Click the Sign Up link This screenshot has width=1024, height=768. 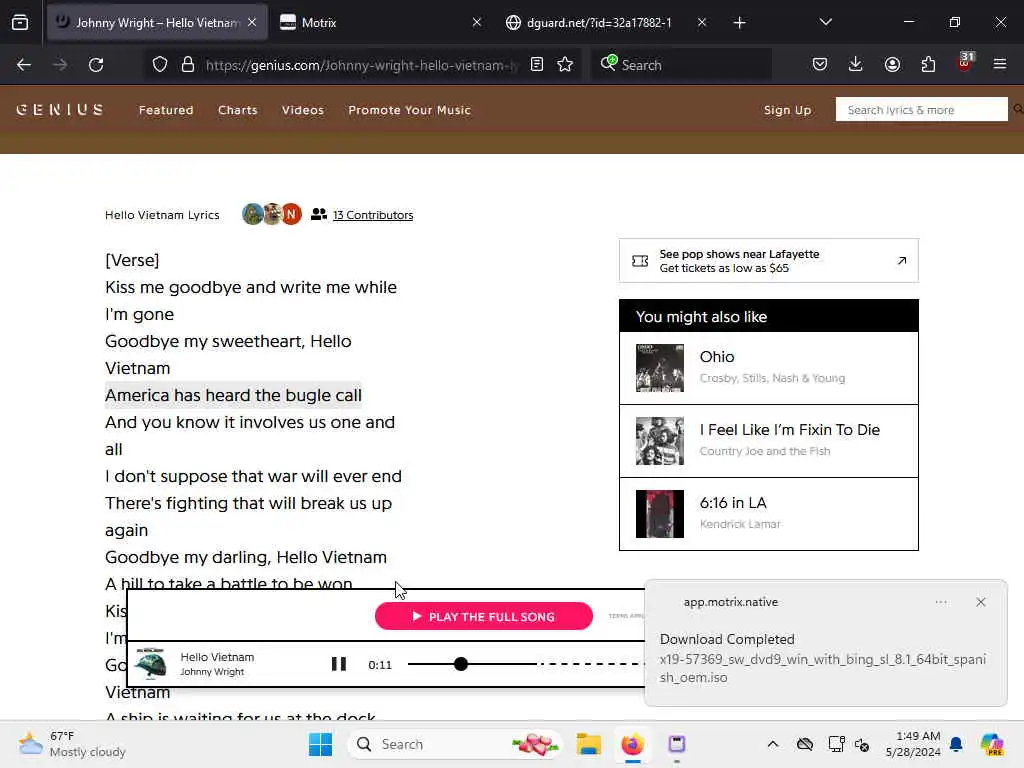(x=788, y=110)
